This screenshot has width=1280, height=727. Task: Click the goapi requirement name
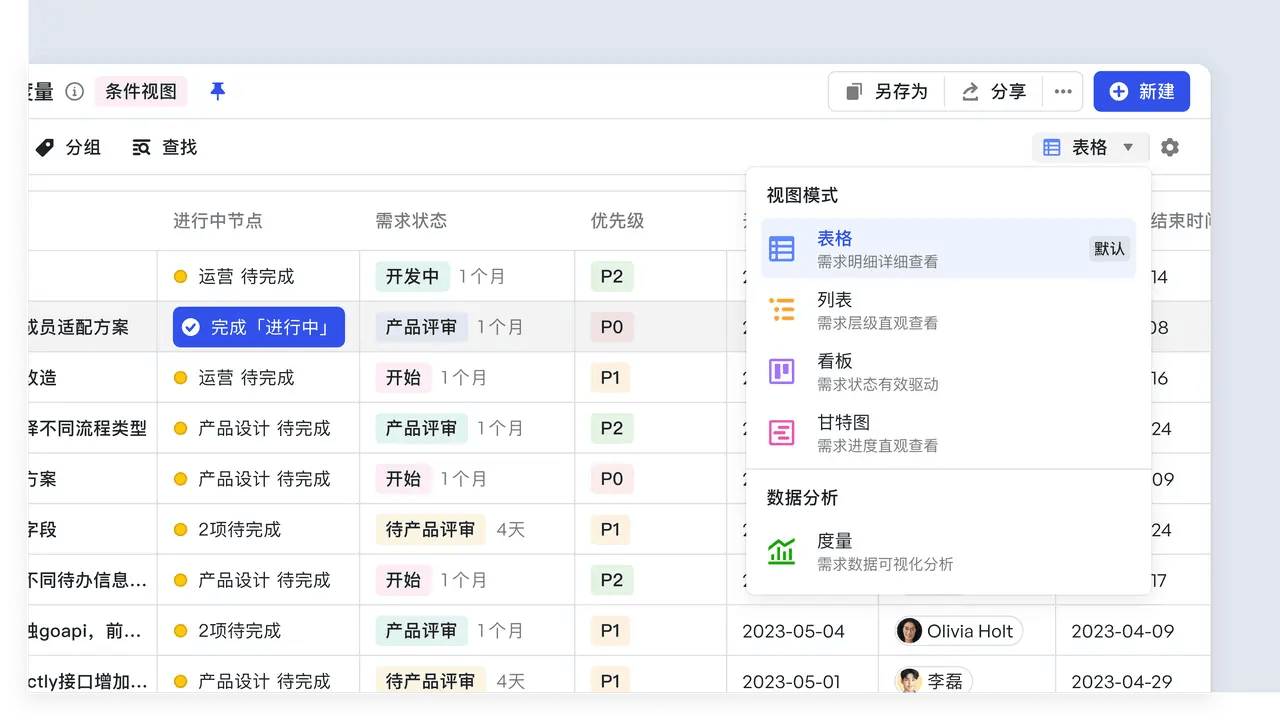click(85, 631)
